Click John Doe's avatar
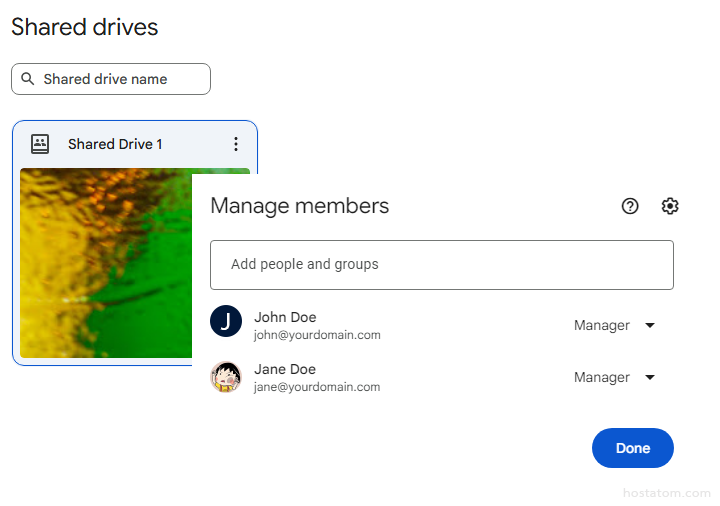 (226, 321)
